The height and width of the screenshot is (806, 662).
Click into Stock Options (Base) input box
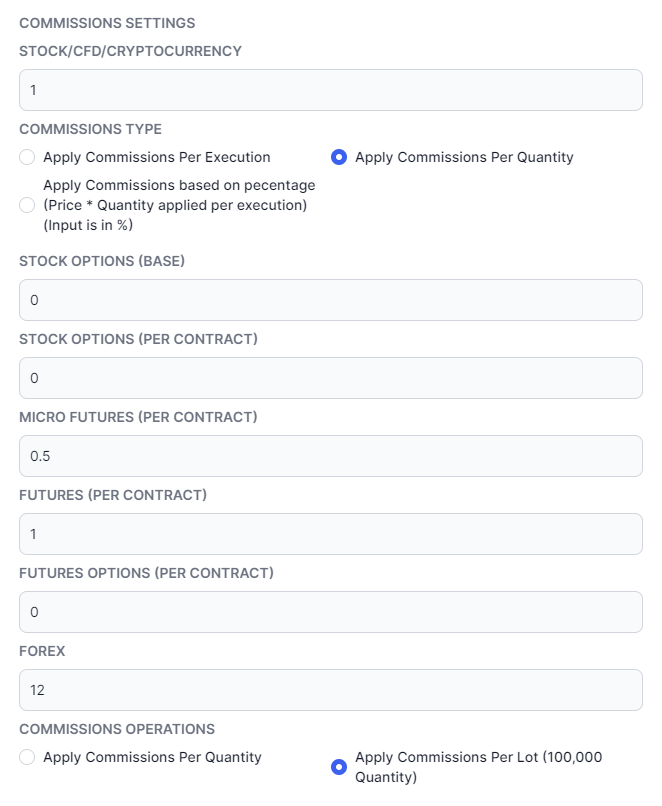pyautogui.click(x=331, y=300)
